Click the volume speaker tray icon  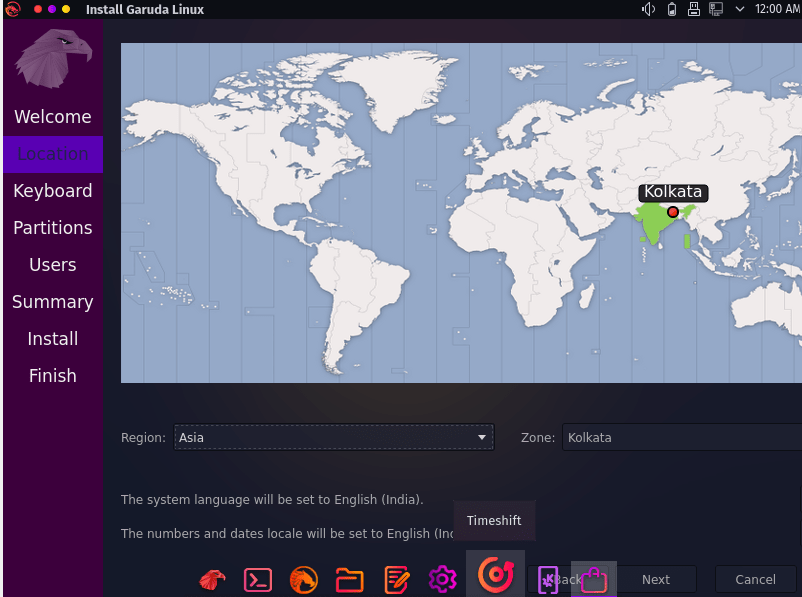coord(649,9)
